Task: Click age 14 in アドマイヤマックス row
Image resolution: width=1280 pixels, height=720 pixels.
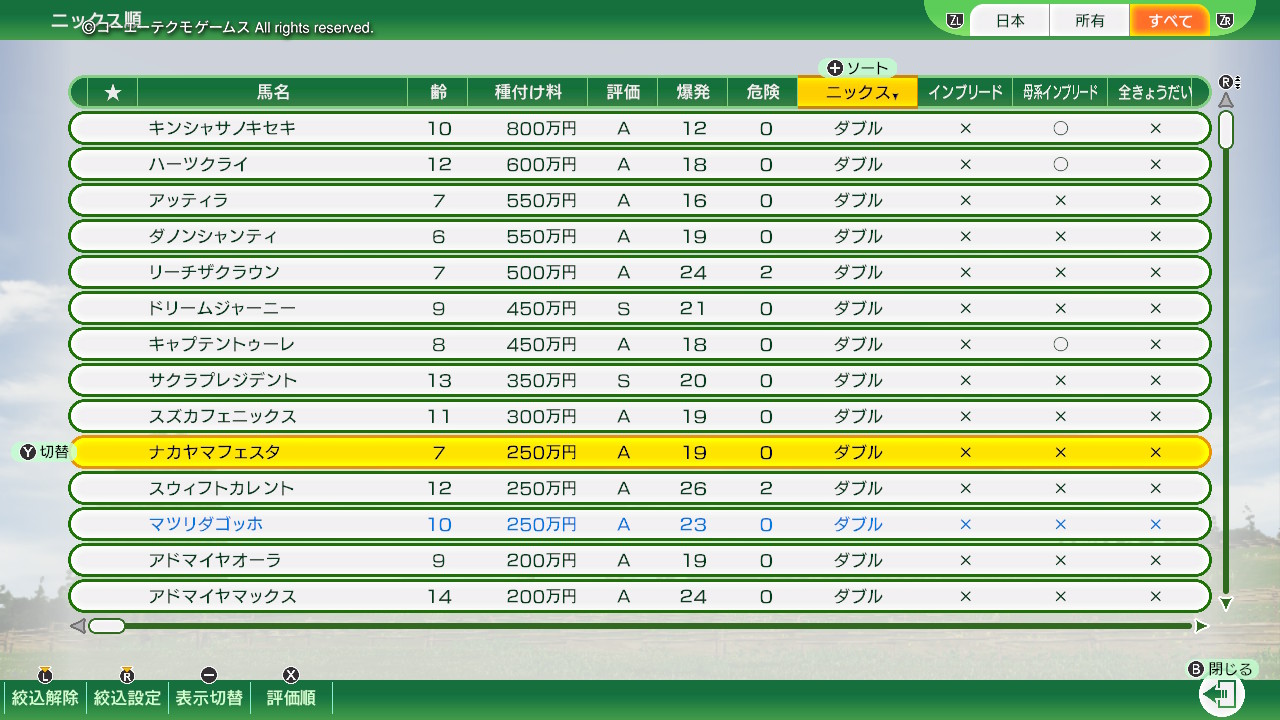Action: pos(439,596)
